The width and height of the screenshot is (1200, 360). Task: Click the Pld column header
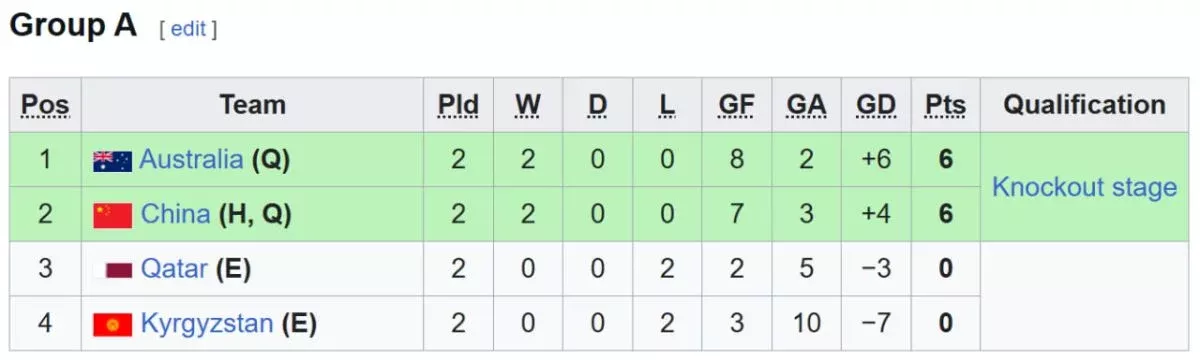pos(458,105)
